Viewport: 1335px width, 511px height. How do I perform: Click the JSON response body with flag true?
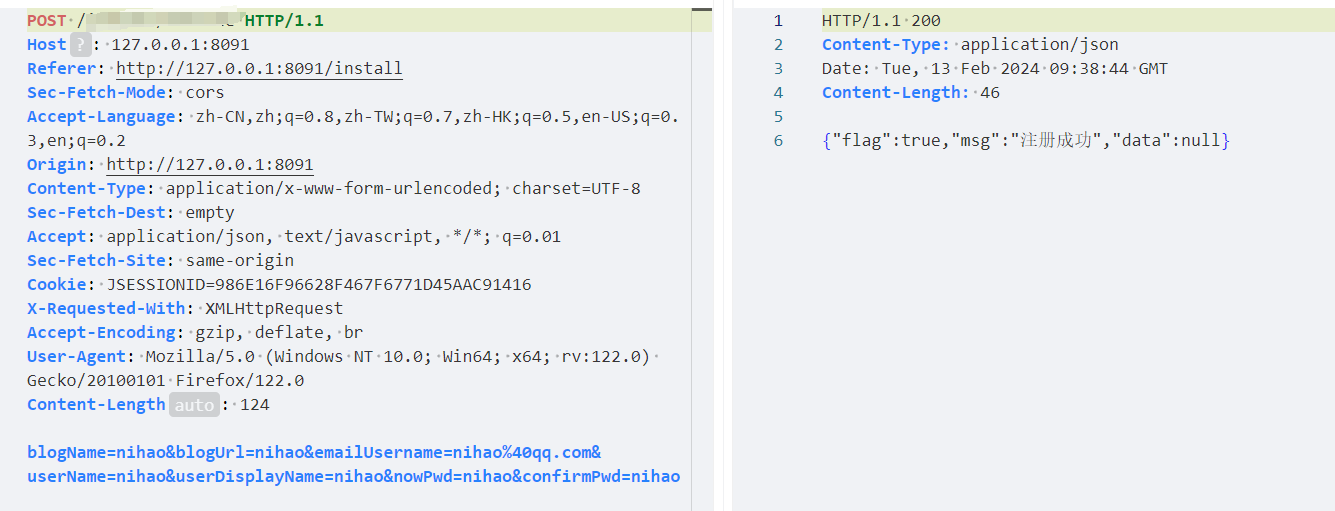(x=1025, y=140)
